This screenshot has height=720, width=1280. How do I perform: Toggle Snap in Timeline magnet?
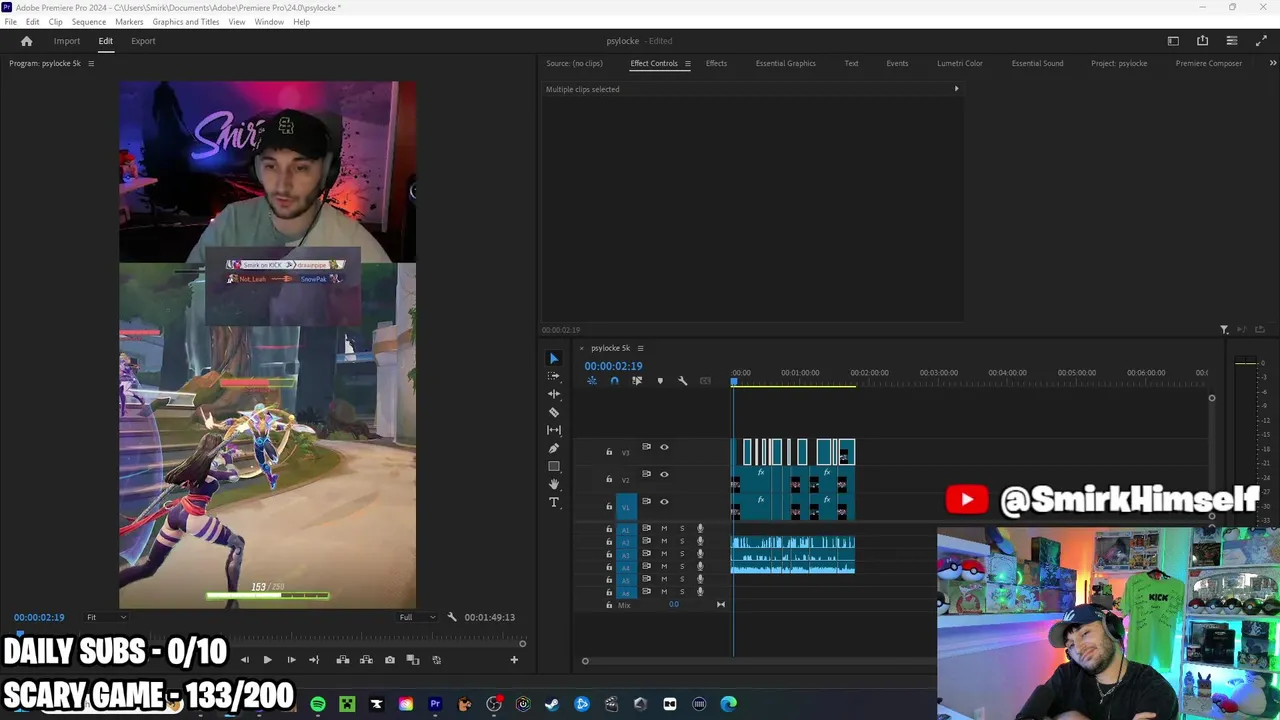coord(614,381)
